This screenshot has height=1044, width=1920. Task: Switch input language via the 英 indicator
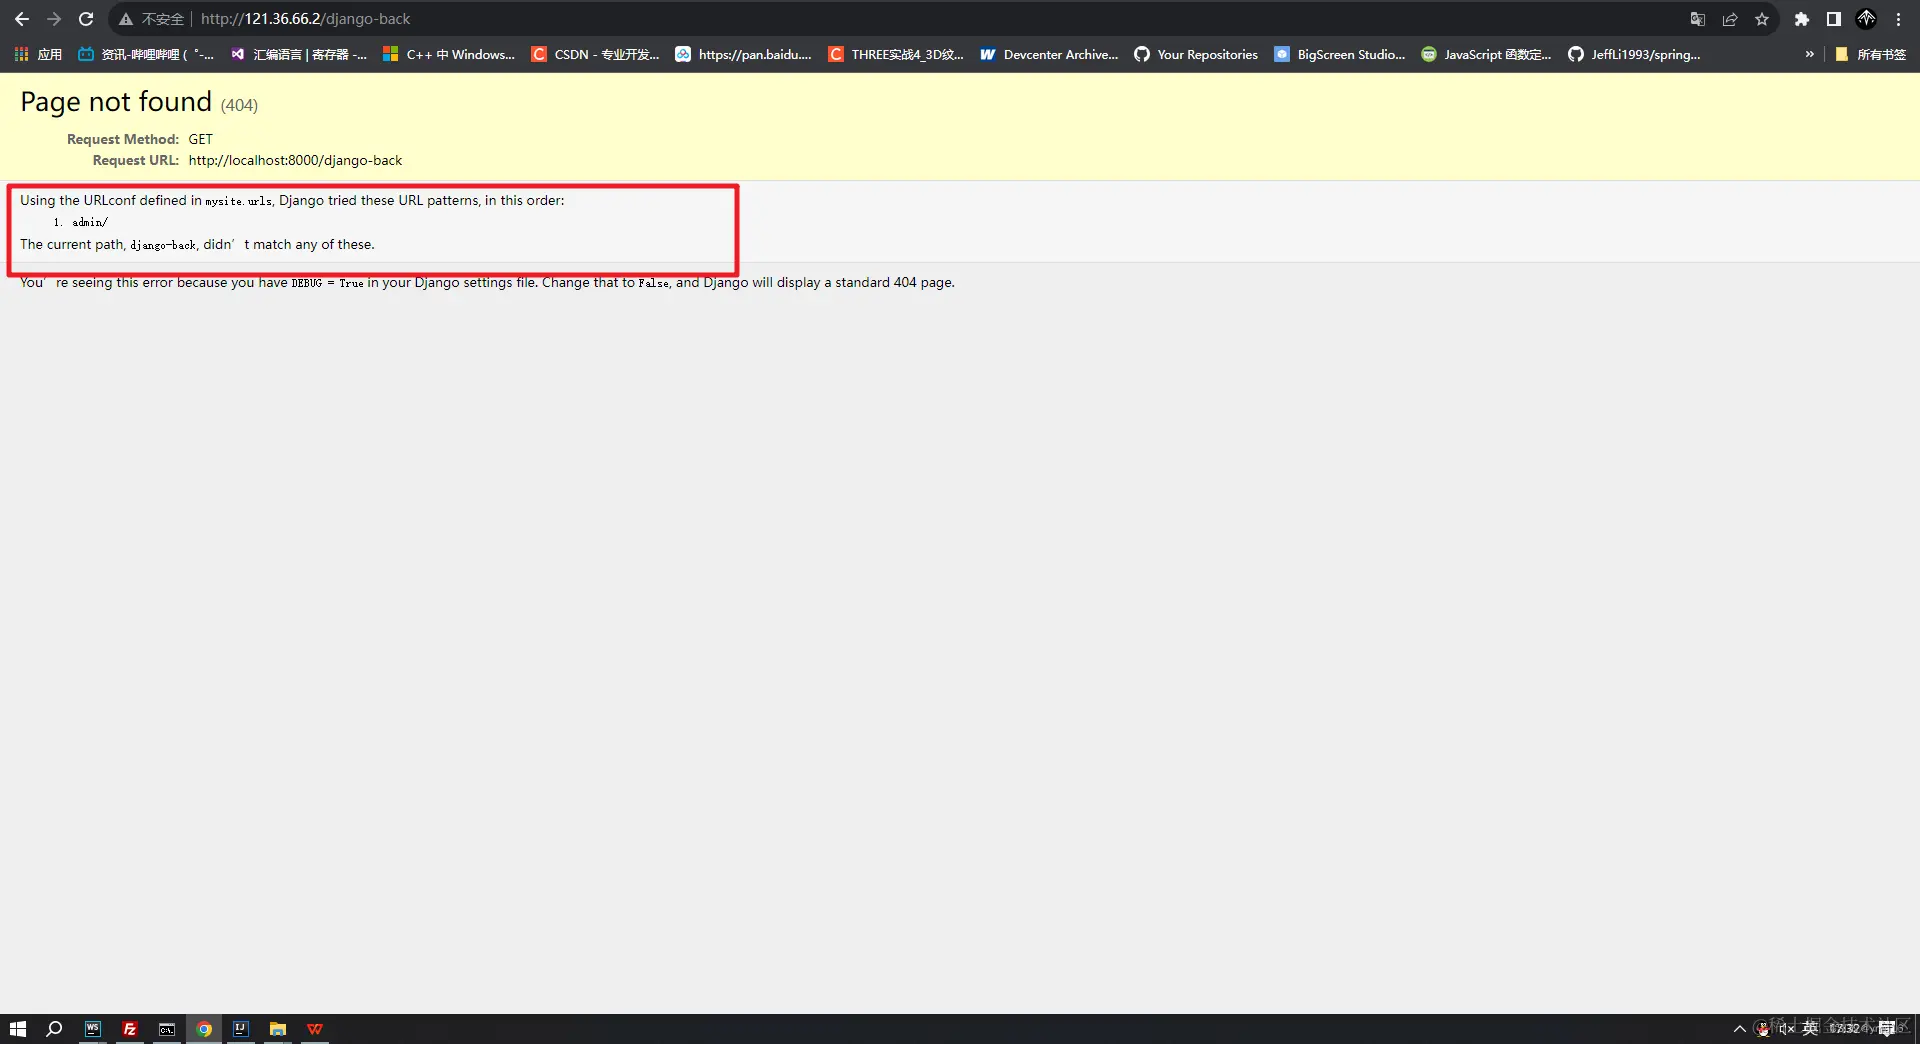coord(1810,1029)
